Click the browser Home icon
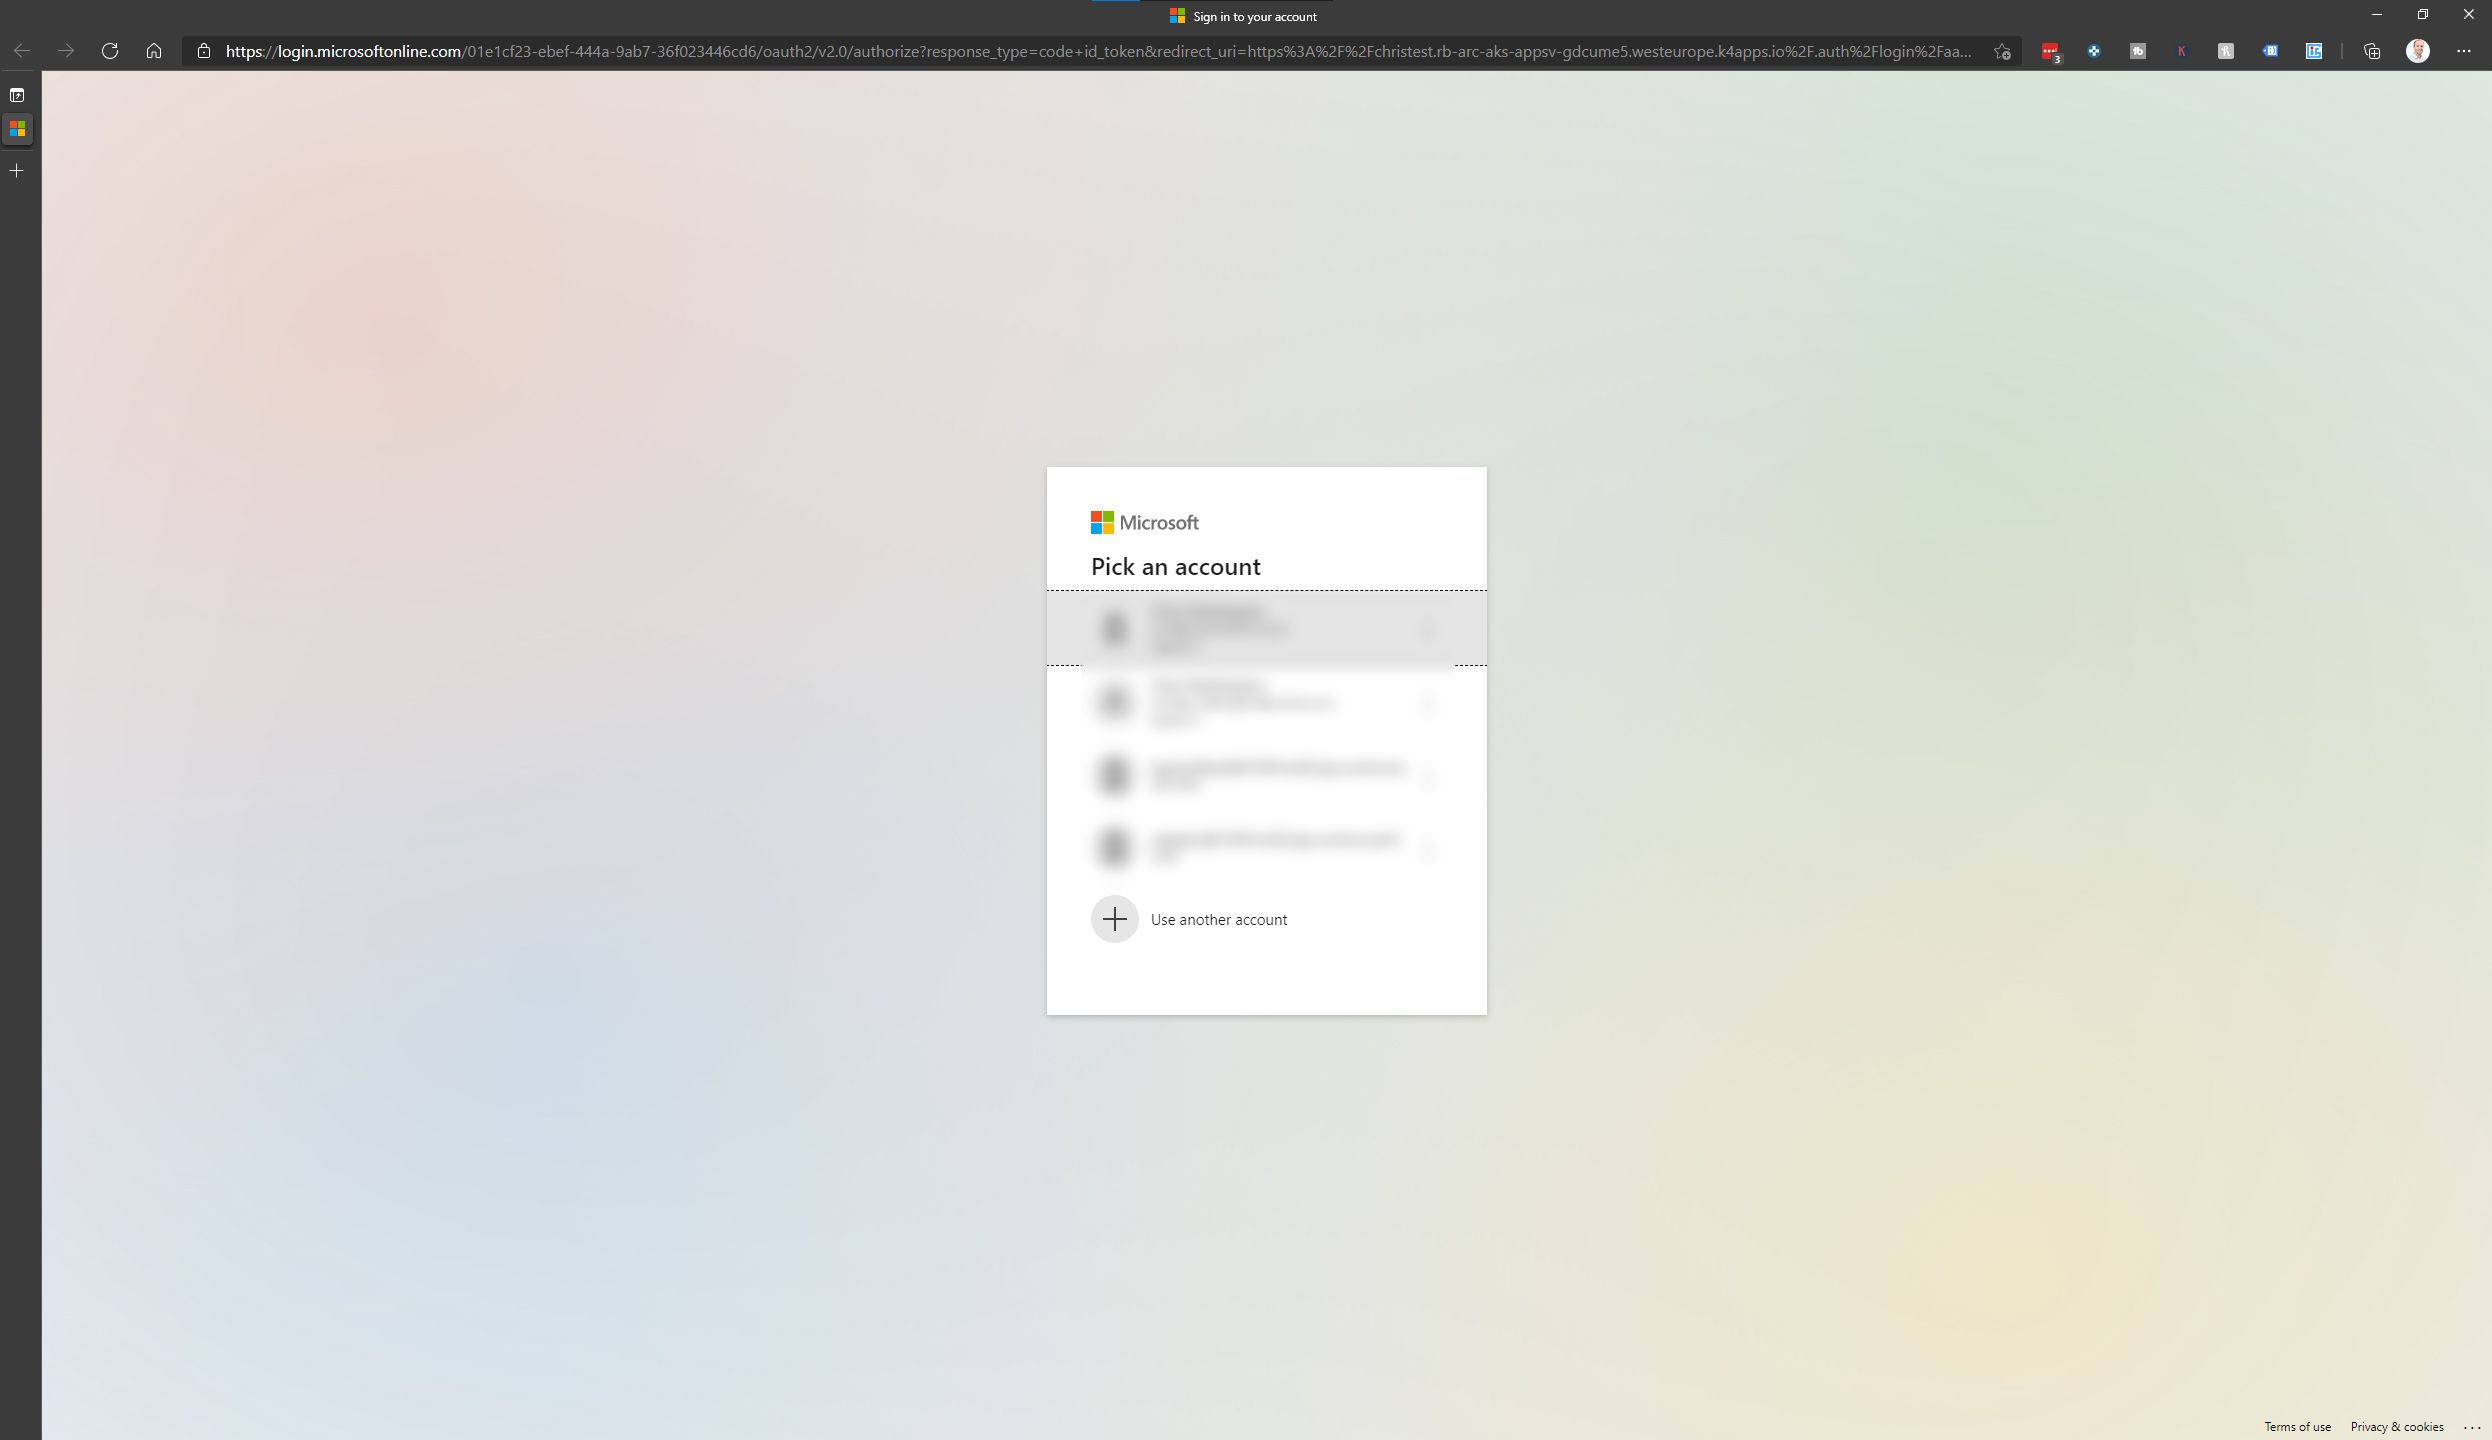This screenshot has width=2492, height=1440. (x=154, y=51)
